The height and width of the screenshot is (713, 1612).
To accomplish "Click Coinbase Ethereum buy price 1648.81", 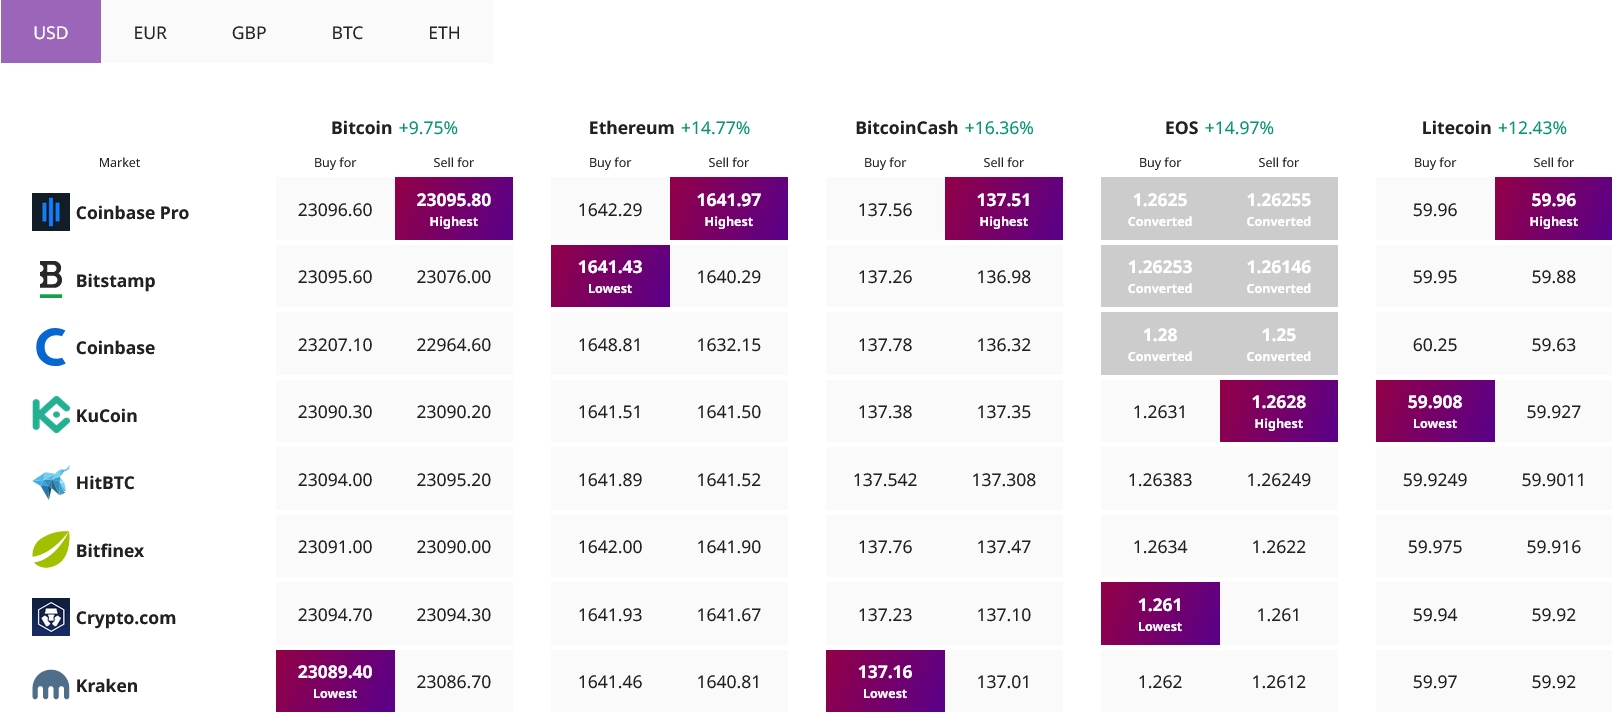I will (x=610, y=344).
